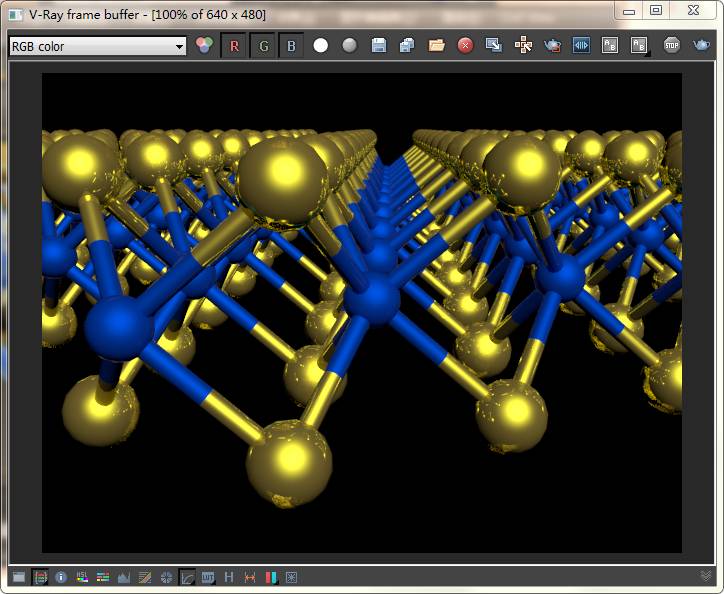Toggle the LUT correction icon in bottom bar
The height and width of the screenshot is (594, 724).
(x=208, y=577)
